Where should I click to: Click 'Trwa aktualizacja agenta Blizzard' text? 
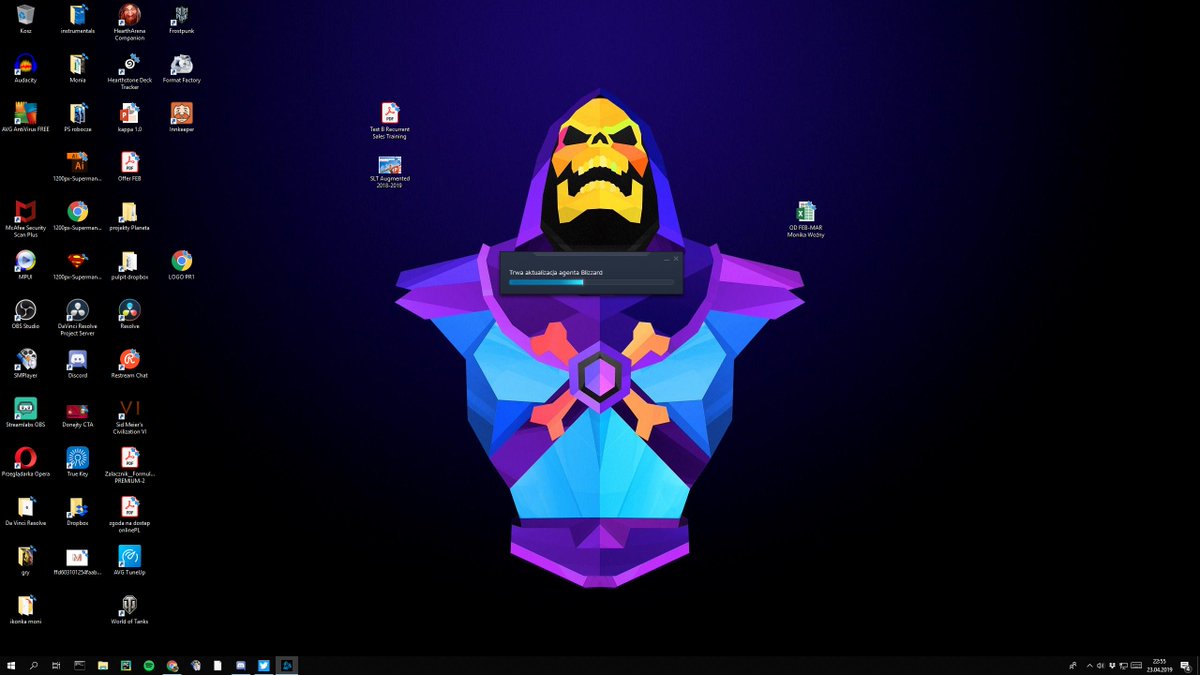pyautogui.click(x=555, y=271)
